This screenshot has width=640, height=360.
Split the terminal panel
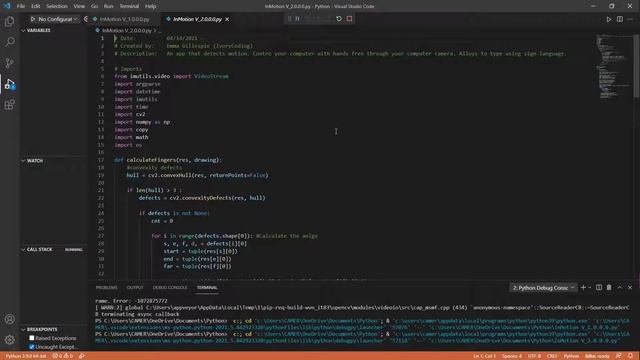click(x=599, y=288)
